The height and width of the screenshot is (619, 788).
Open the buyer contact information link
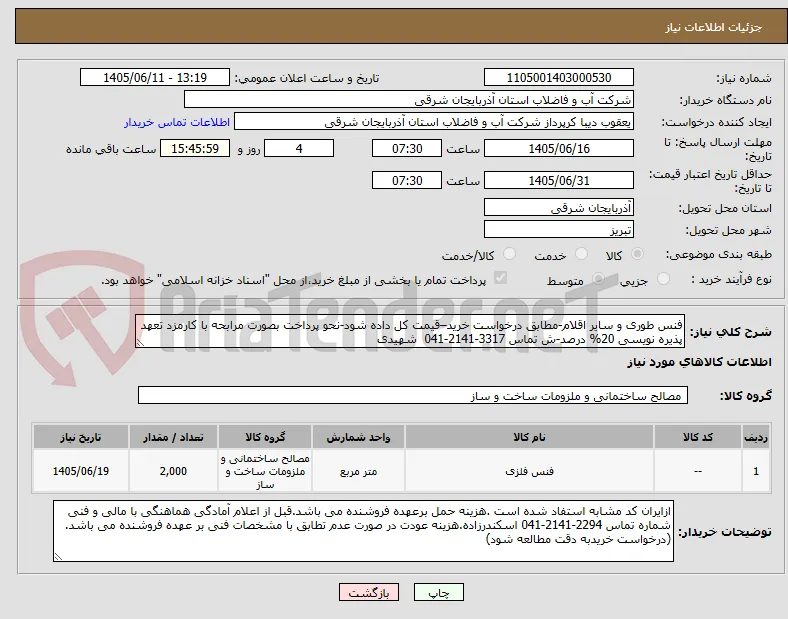click(x=177, y=122)
